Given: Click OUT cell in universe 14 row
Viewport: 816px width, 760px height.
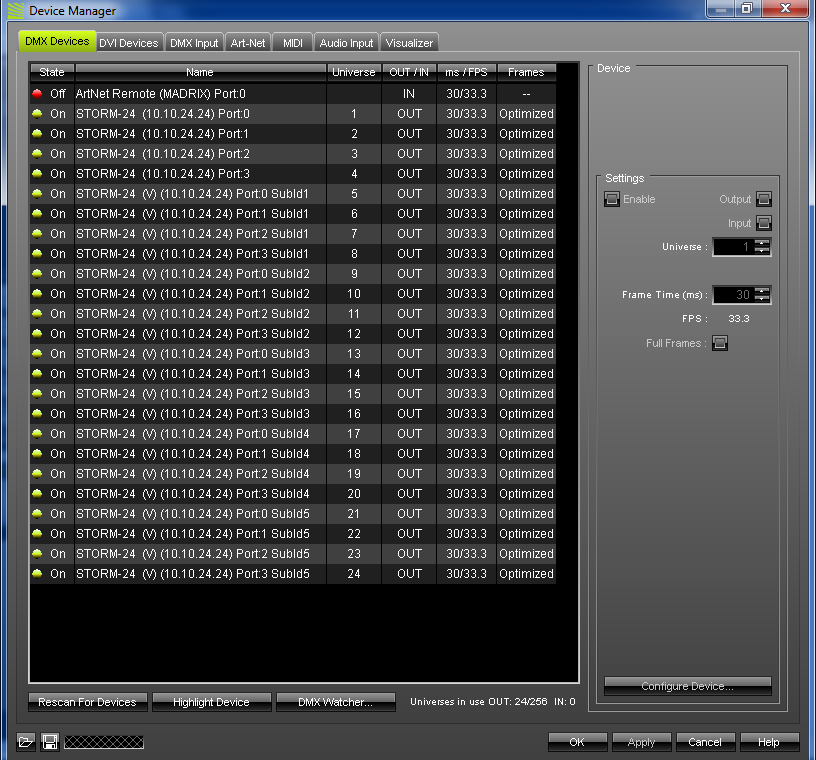Looking at the screenshot, I should click(409, 374).
